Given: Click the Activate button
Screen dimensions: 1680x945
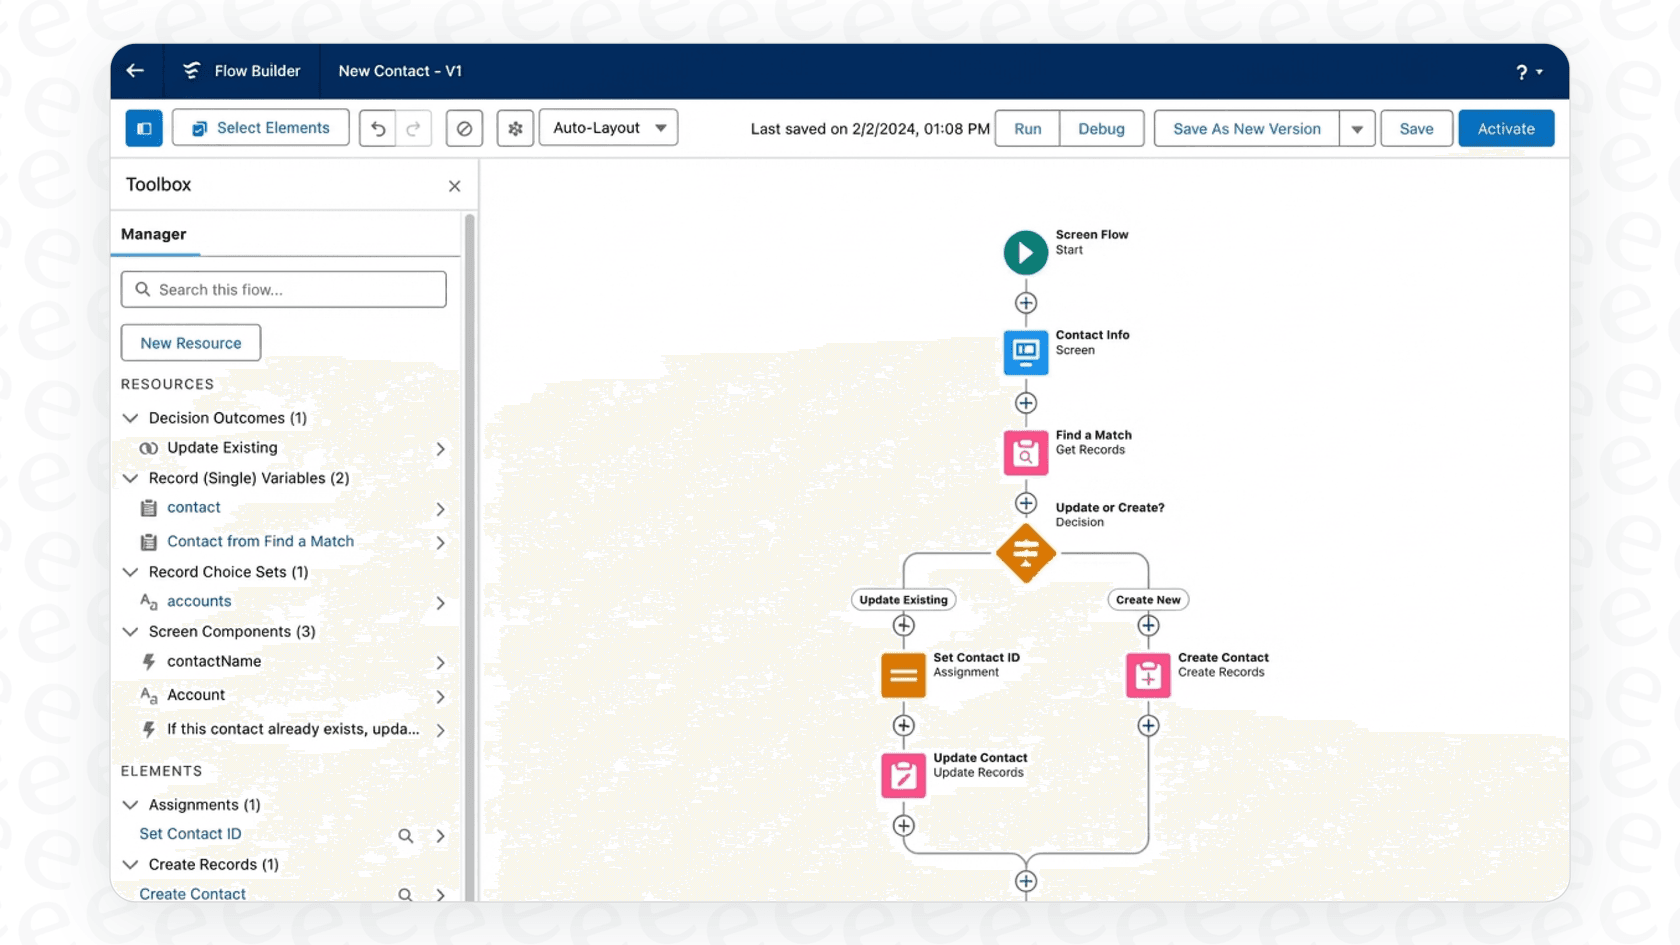Looking at the screenshot, I should pos(1506,128).
